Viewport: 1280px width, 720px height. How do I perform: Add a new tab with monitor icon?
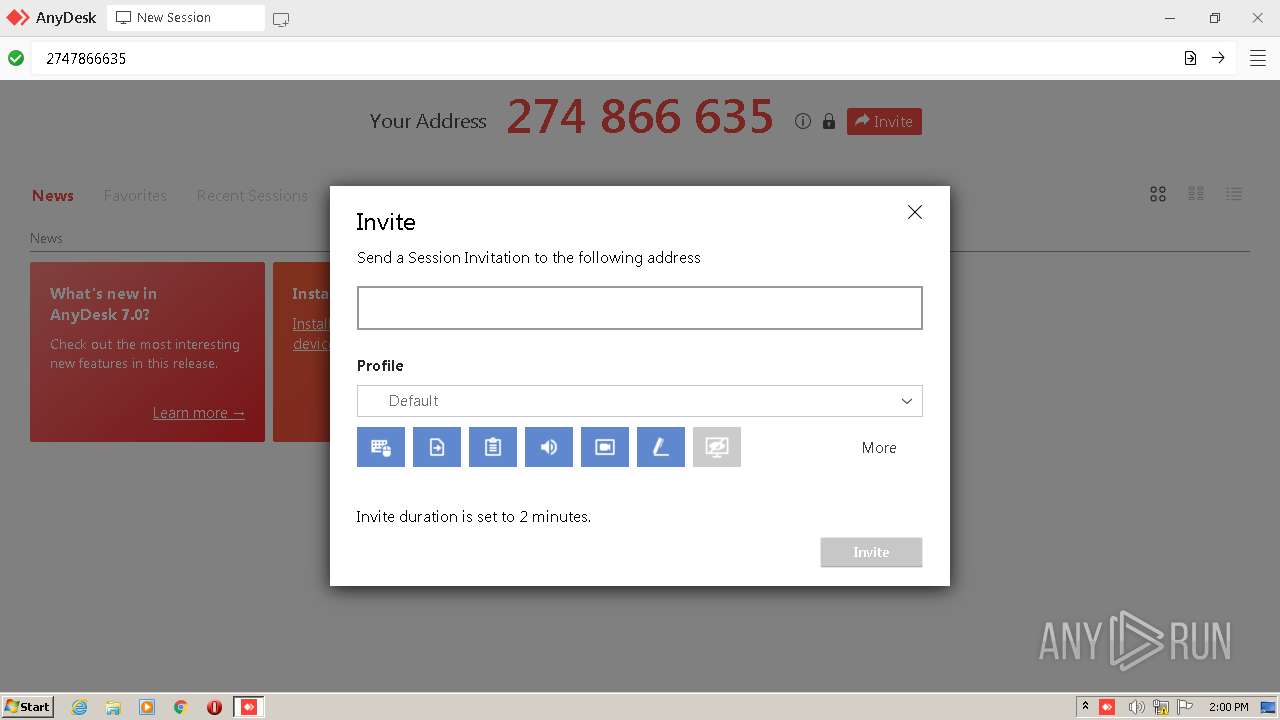(x=281, y=19)
